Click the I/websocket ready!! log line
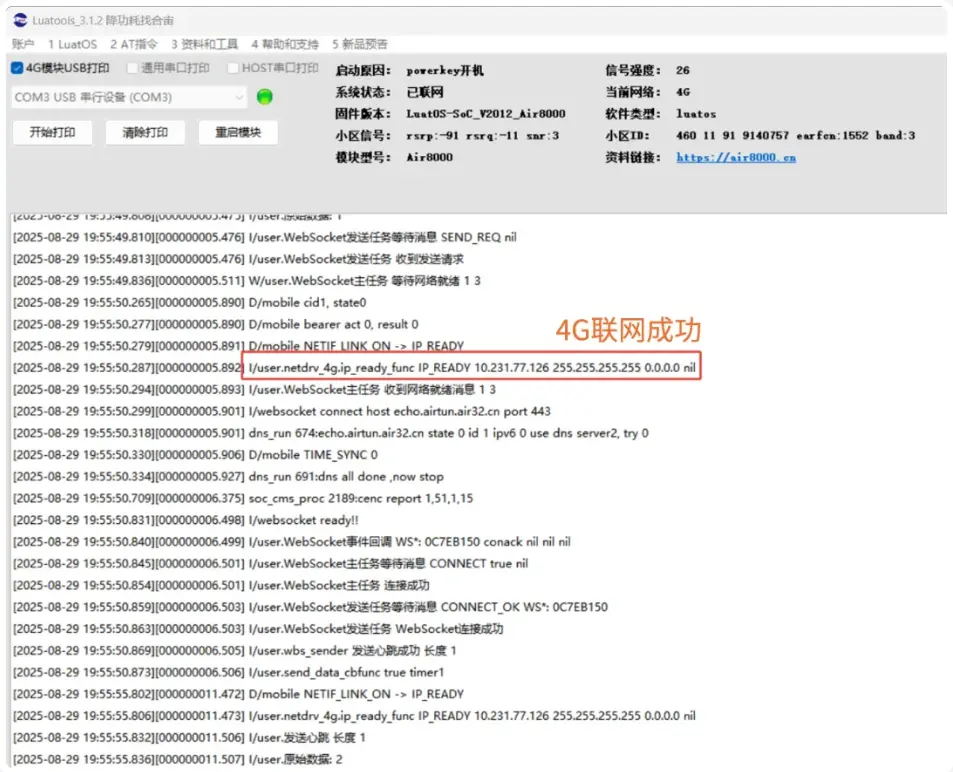Screen dimensions: 953x772 click(x=186, y=520)
